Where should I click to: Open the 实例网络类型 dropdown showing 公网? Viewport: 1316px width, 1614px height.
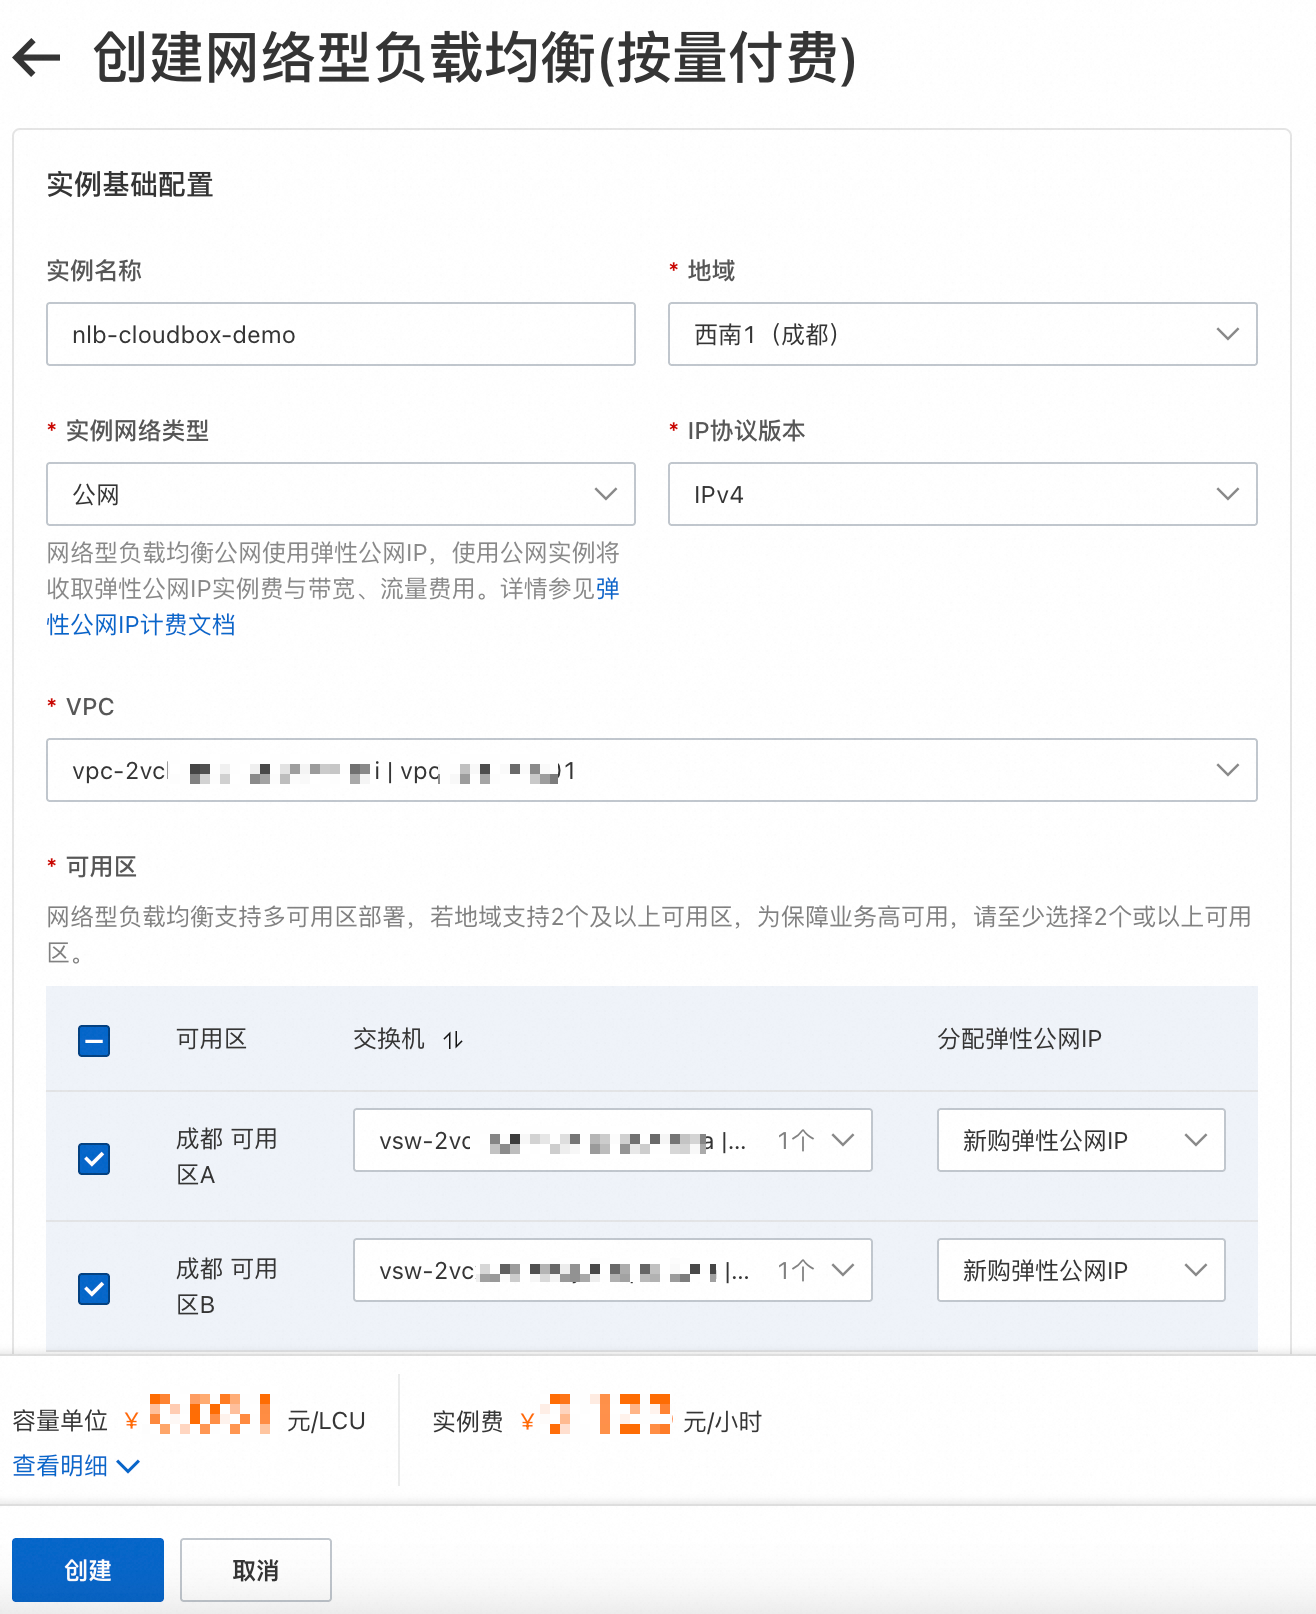(340, 494)
